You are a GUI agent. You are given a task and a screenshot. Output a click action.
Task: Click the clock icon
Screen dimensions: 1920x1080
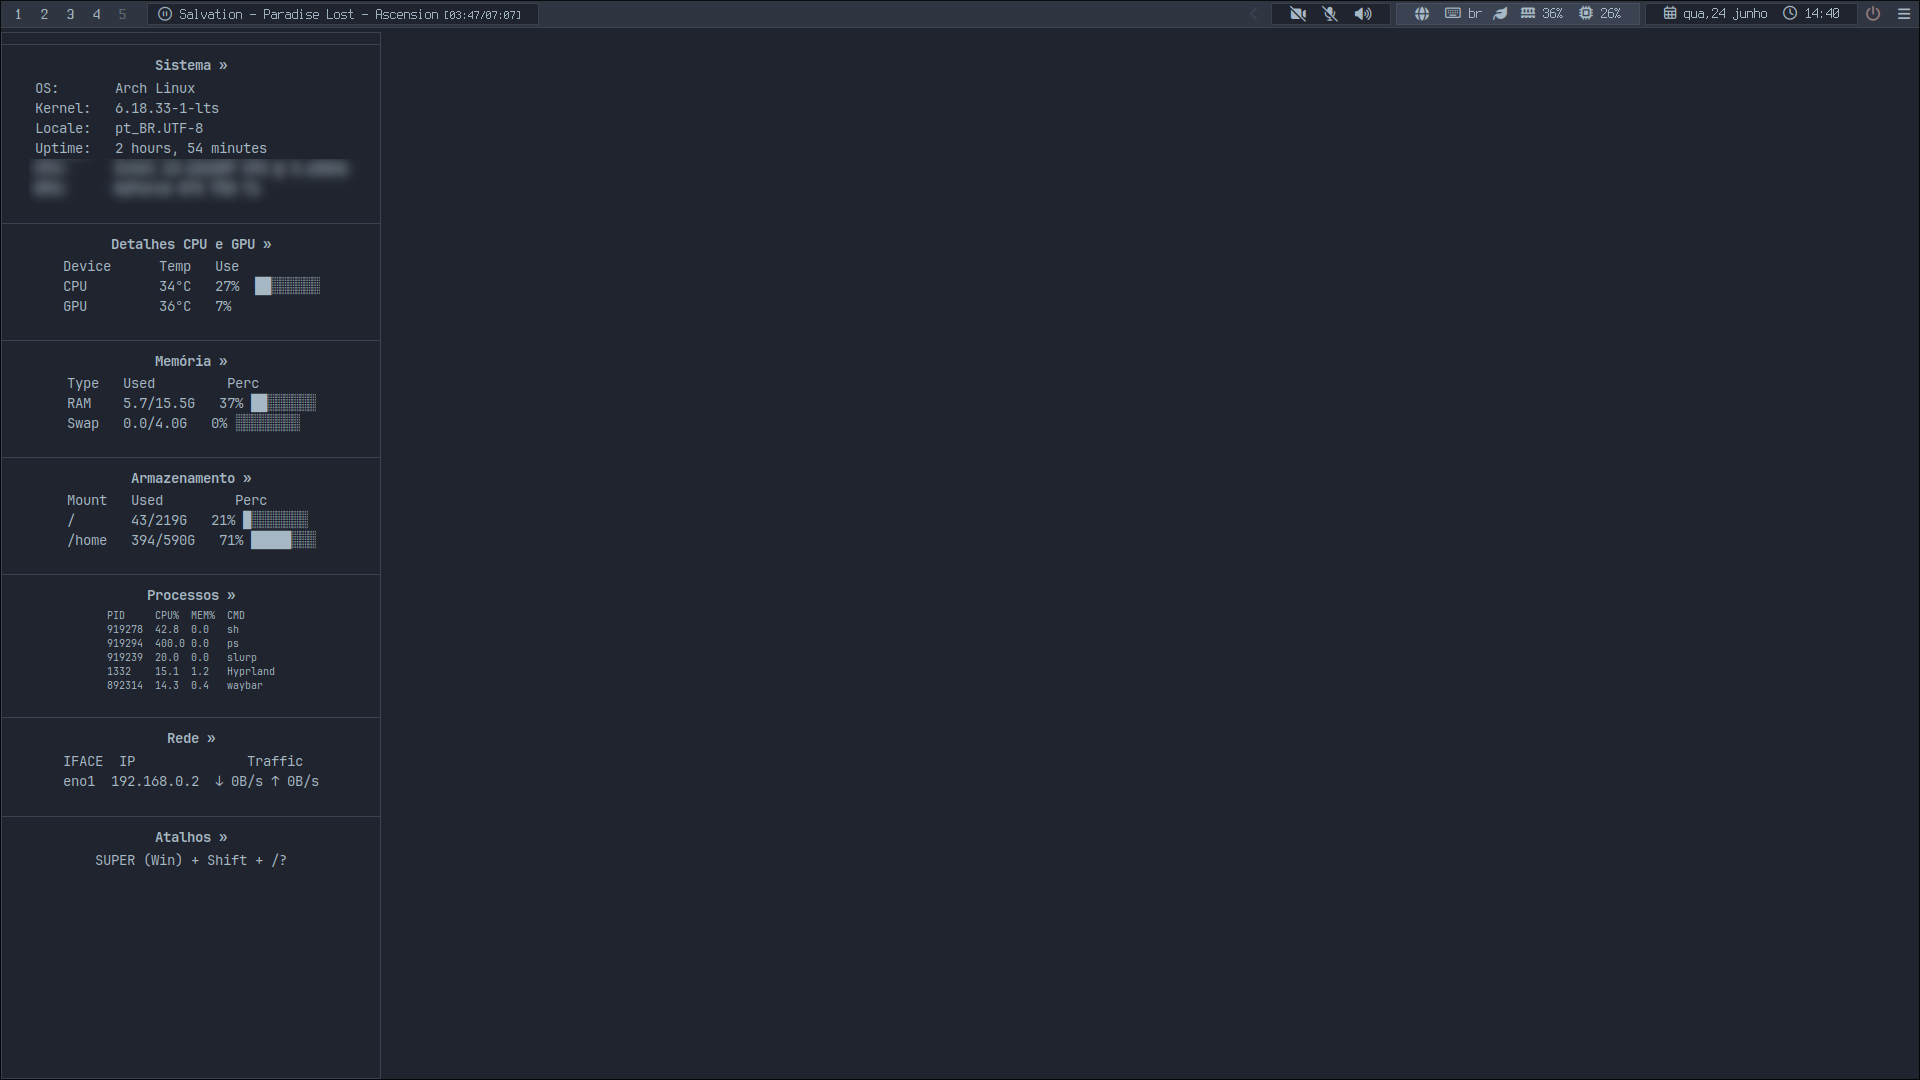[1790, 14]
